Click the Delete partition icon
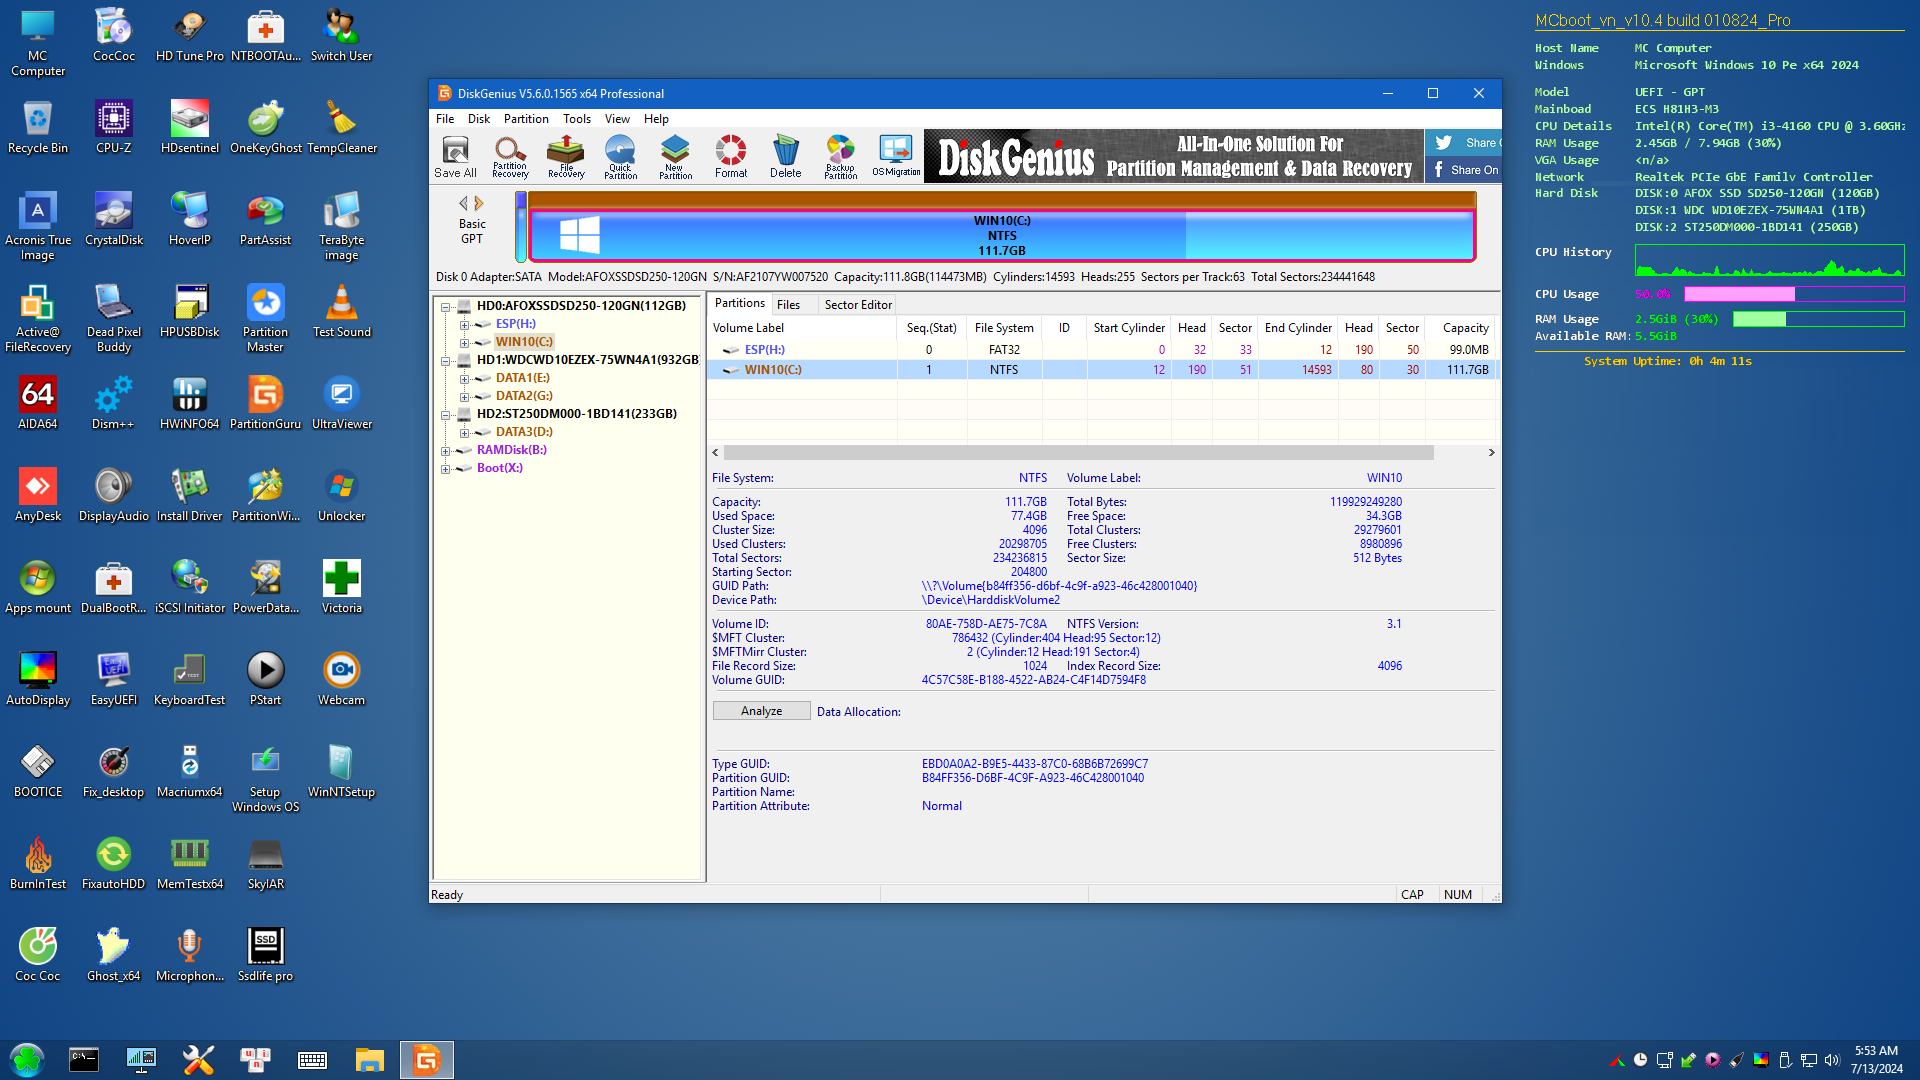 (x=785, y=156)
